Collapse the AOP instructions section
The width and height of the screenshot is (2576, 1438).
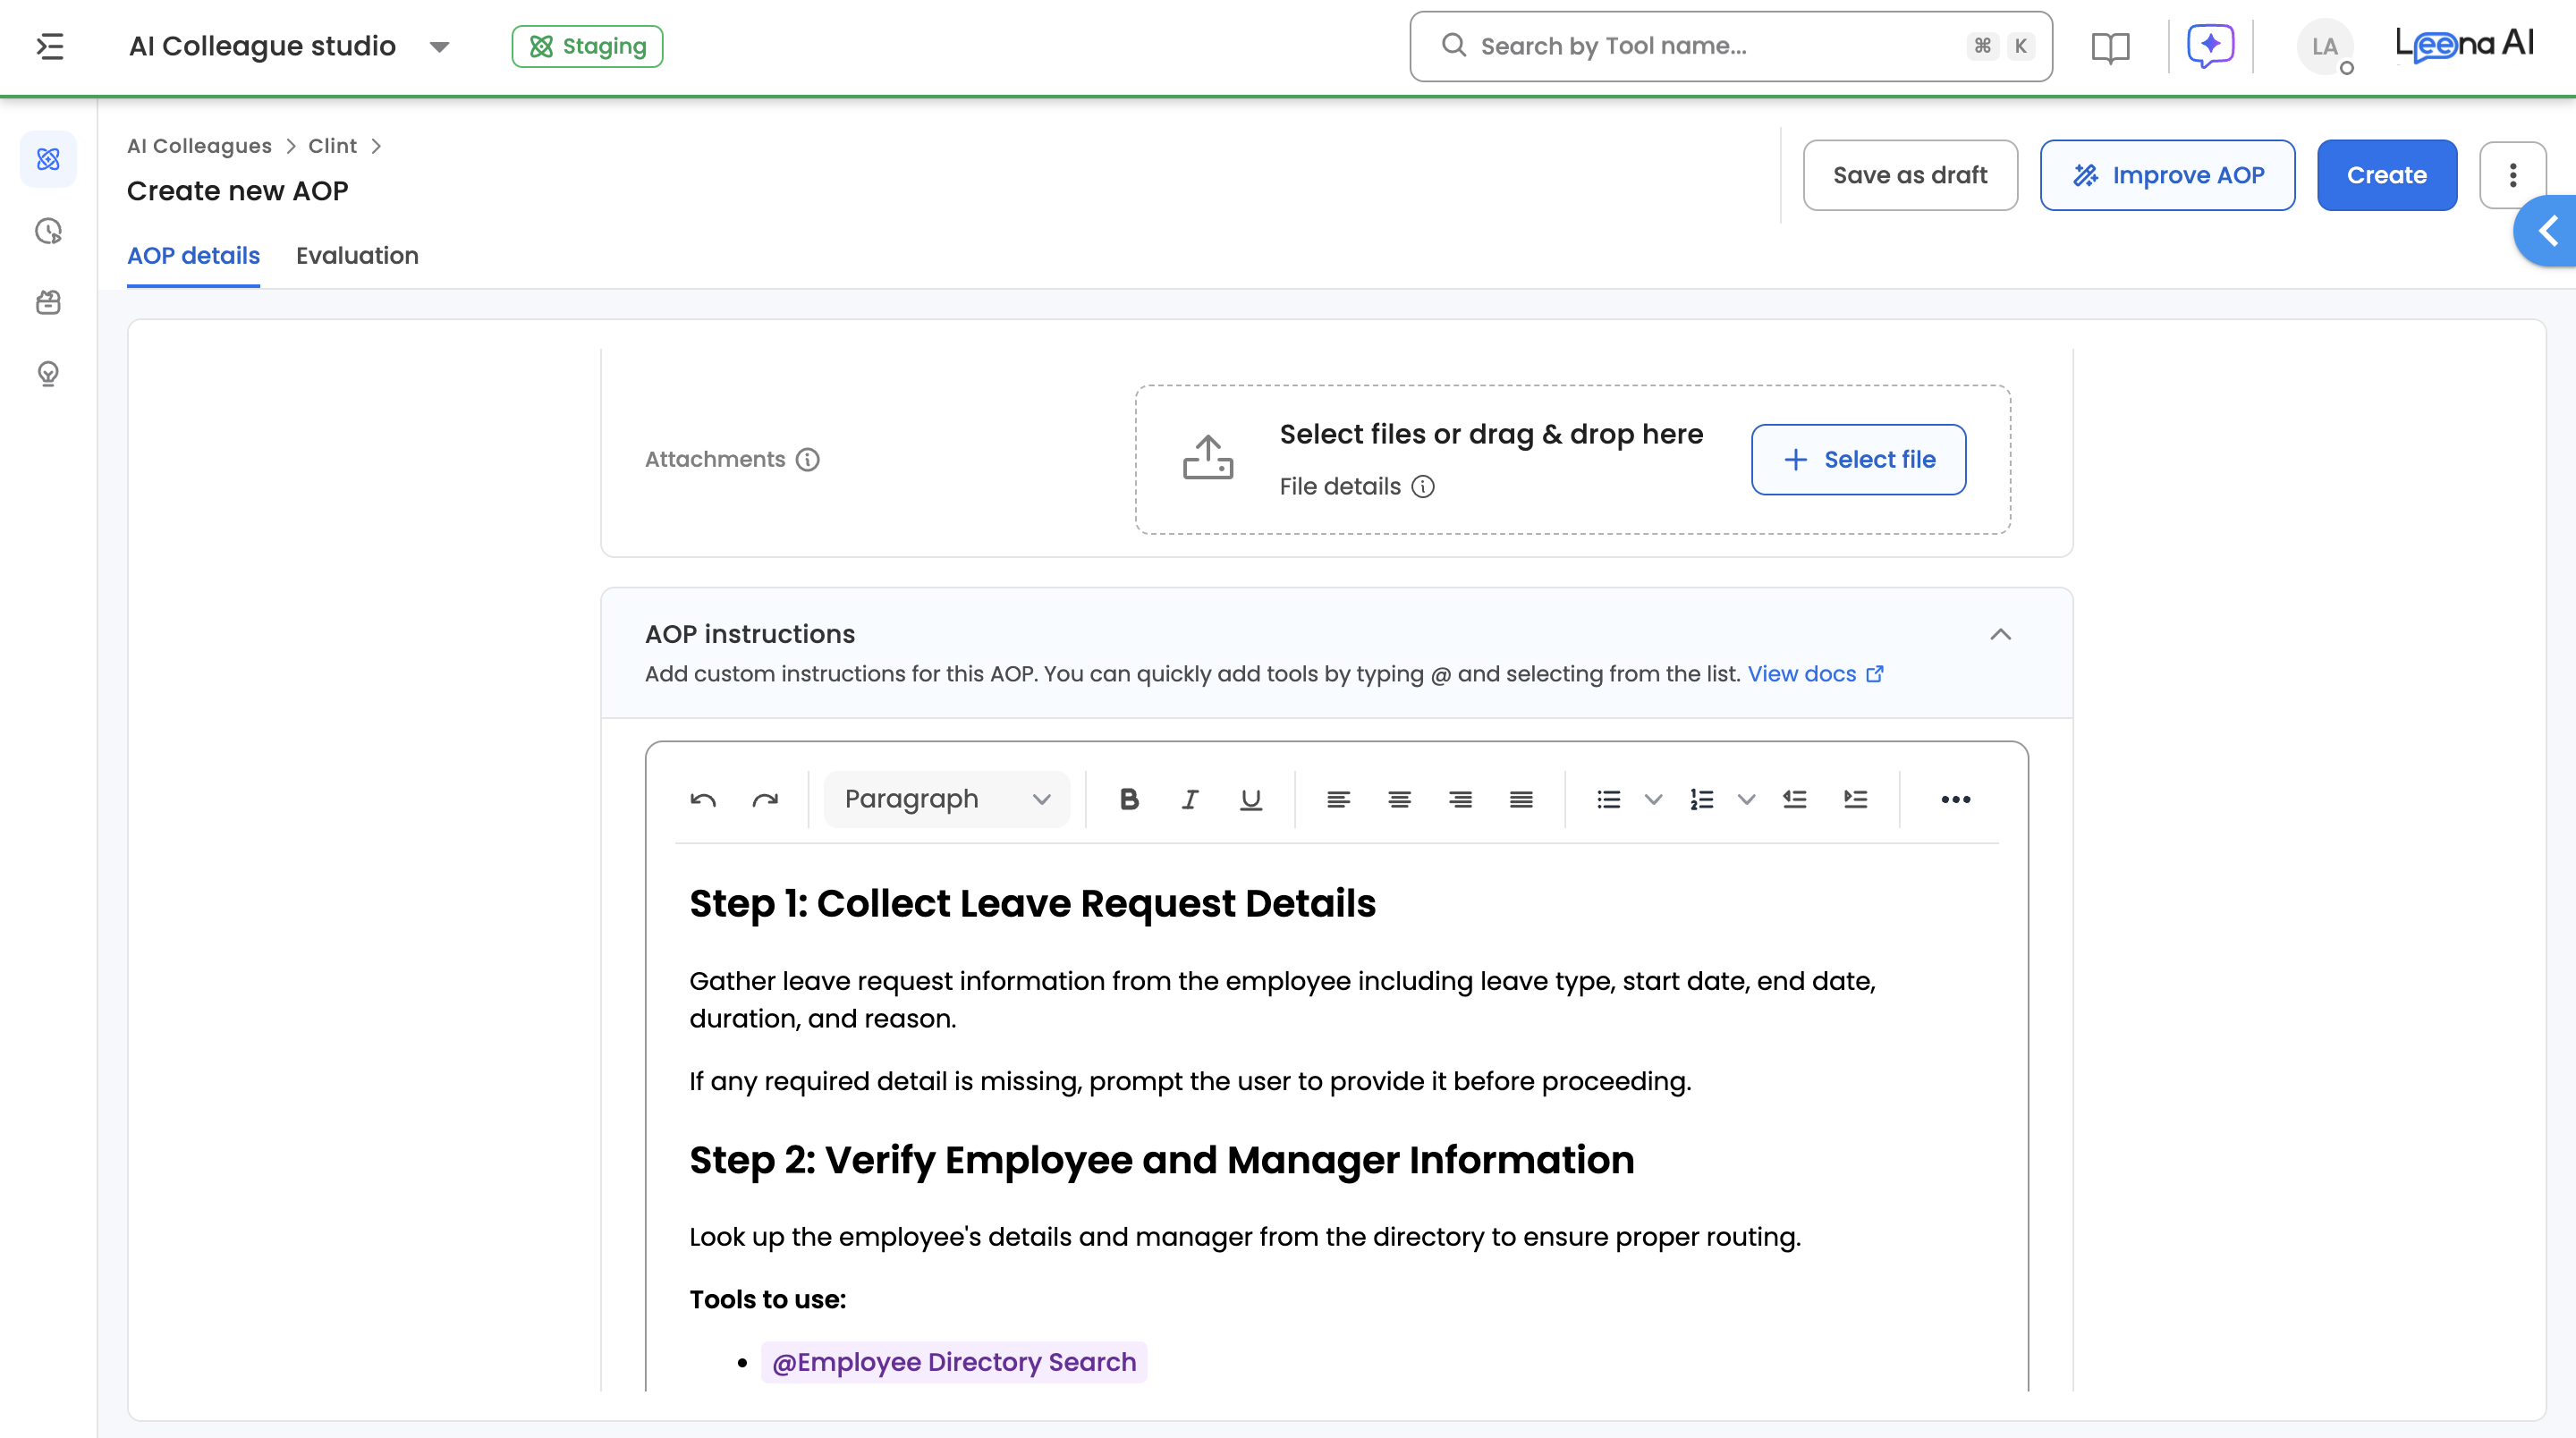[2000, 635]
